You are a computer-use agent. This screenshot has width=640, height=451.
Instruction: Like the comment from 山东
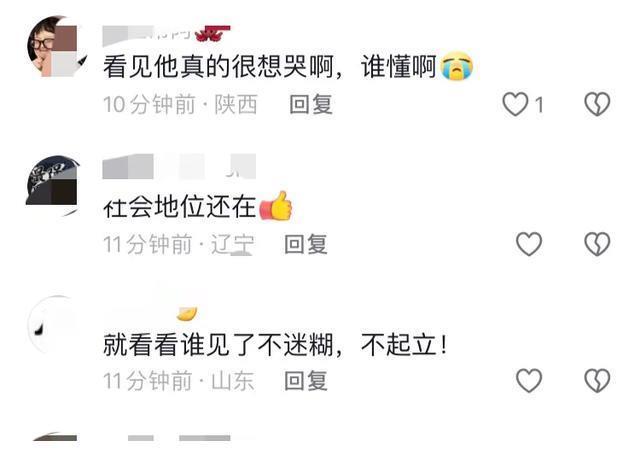(x=529, y=380)
